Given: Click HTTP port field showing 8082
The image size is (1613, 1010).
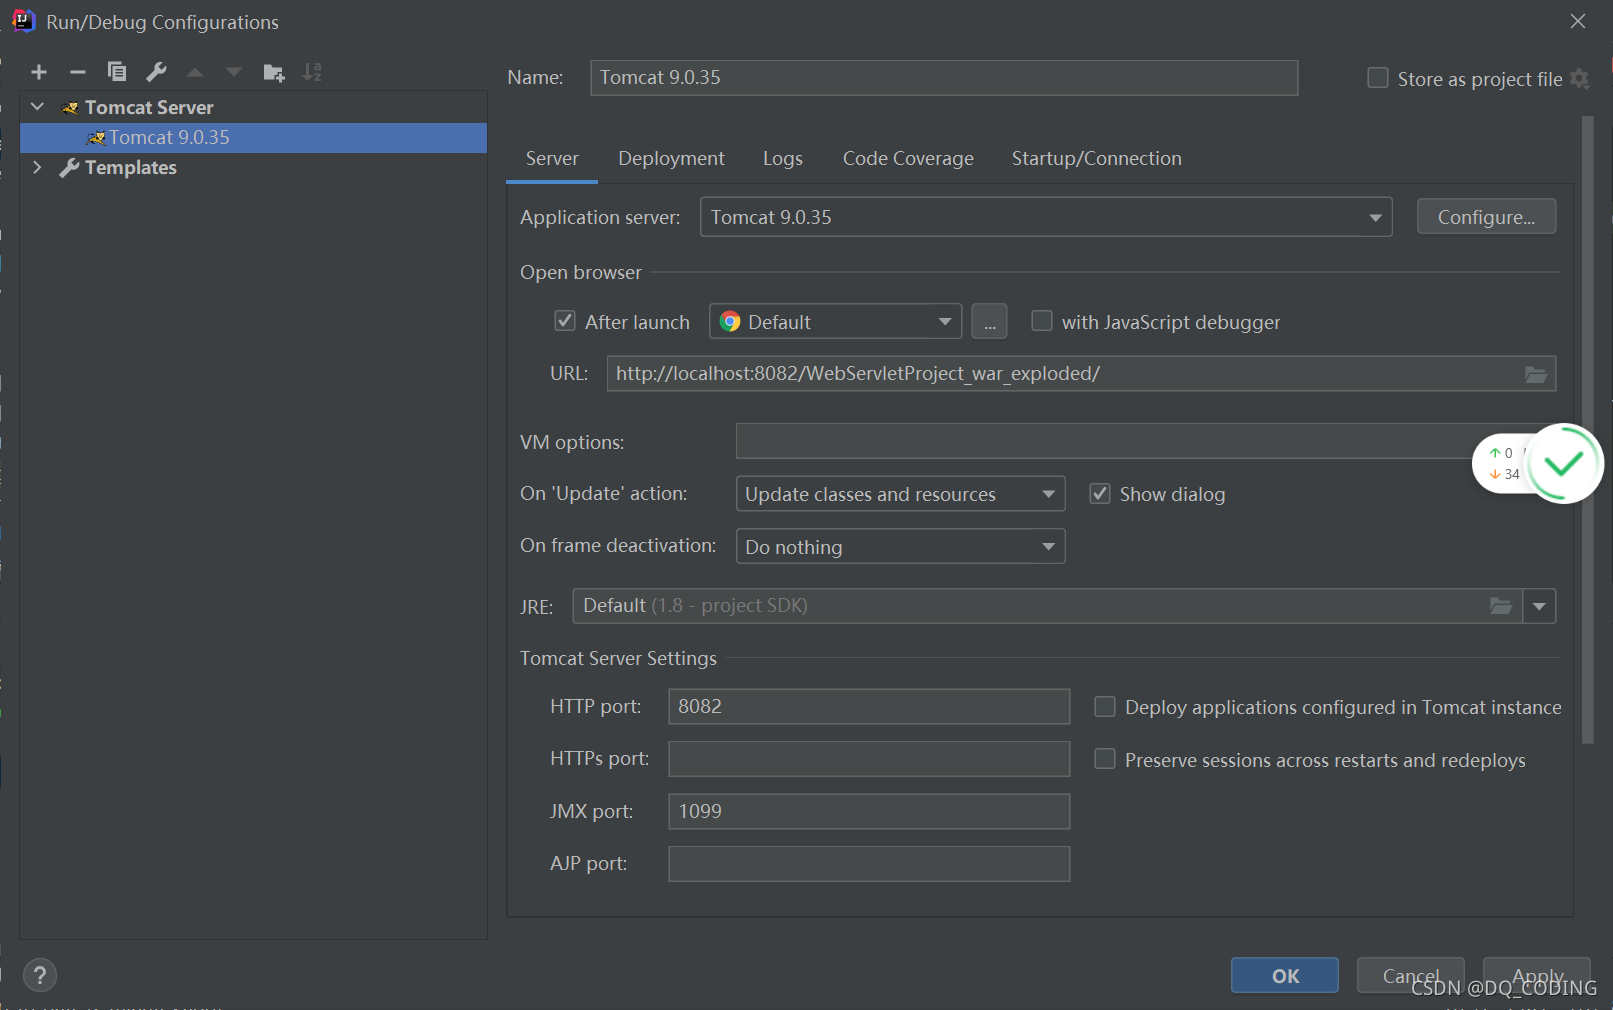Looking at the screenshot, I should click(x=869, y=706).
